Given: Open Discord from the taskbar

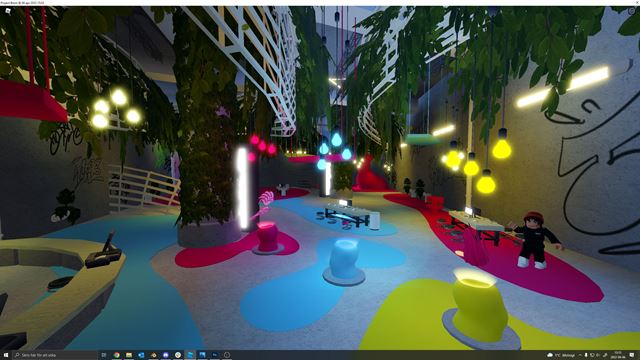Looking at the screenshot, I should (x=166, y=355).
